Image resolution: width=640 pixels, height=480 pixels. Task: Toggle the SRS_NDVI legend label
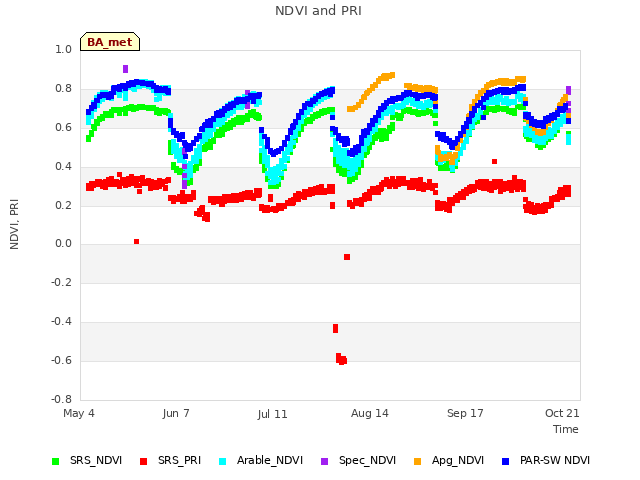96,460
